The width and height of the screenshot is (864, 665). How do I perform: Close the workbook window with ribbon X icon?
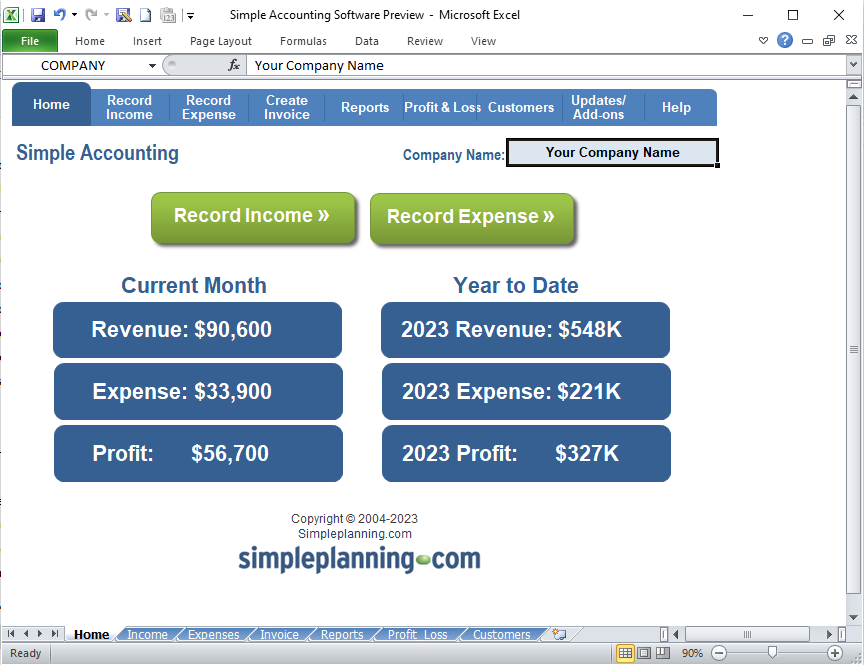click(851, 40)
